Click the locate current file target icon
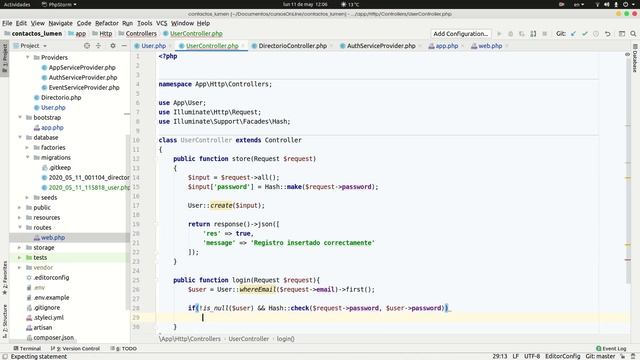640x360 pixels. pyautogui.click(x=87, y=46)
